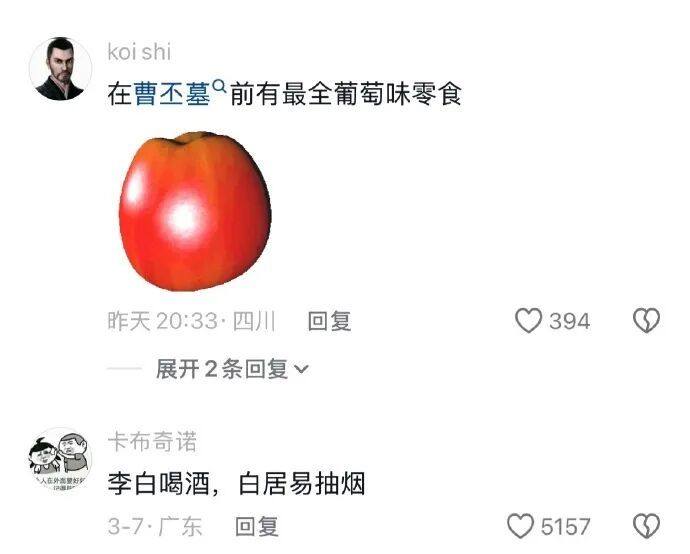
Task: Dislike koi shi's comment via broken heart
Action: coord(646,320)
